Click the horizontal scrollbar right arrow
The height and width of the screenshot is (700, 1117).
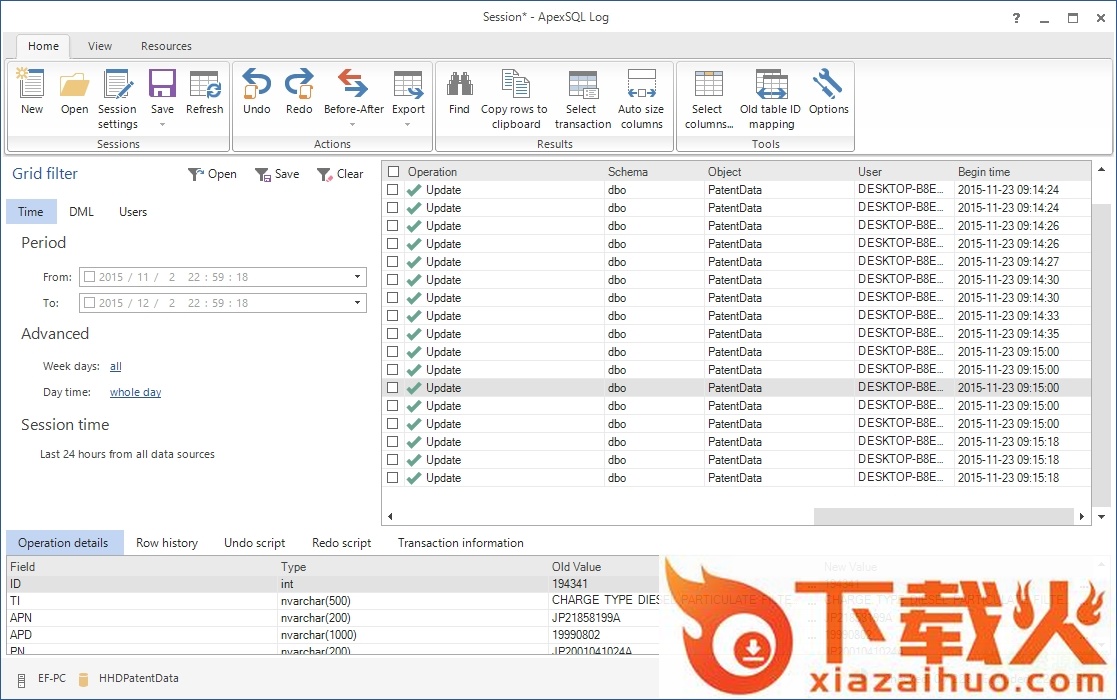1081,516
